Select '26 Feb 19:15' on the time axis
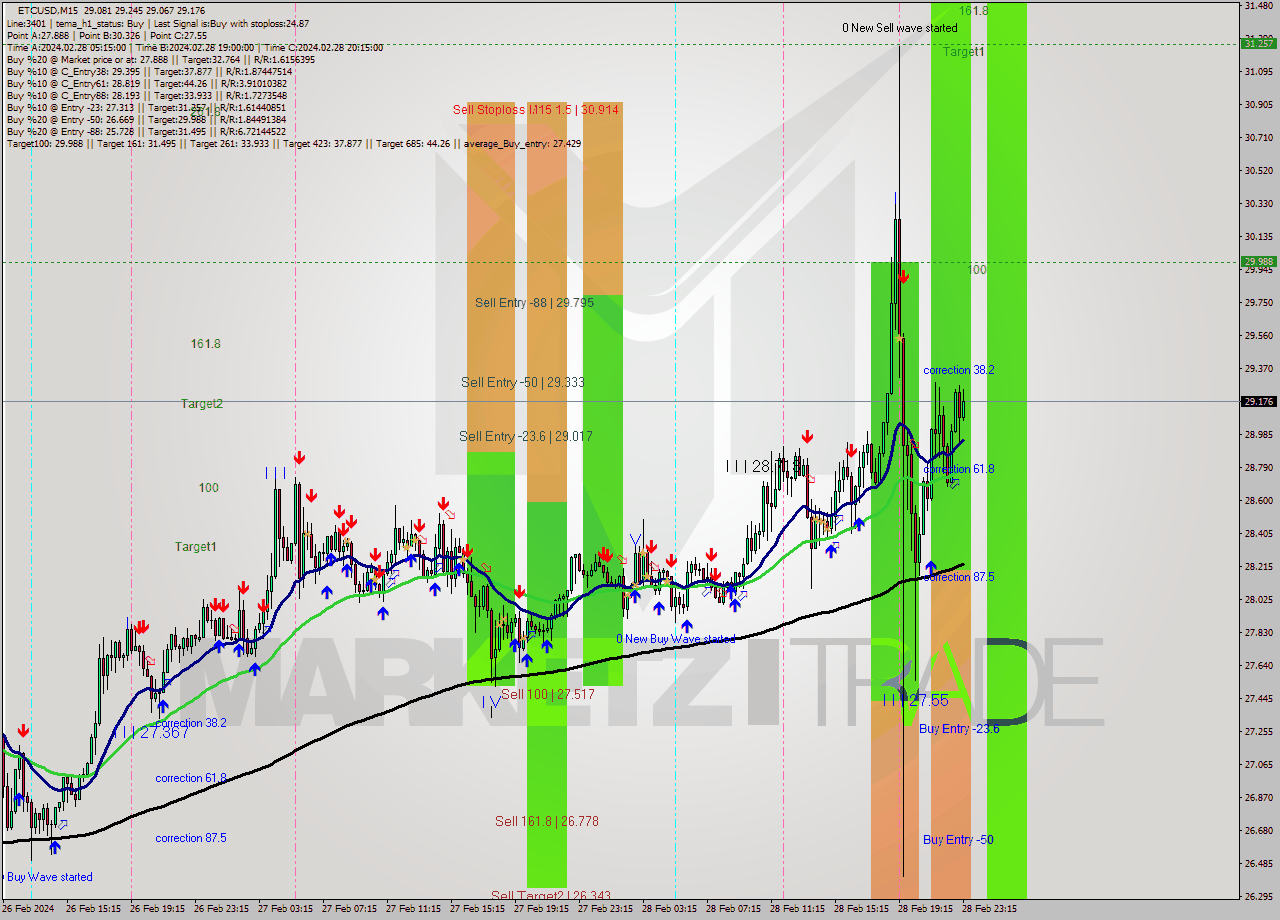Viewport: 1280px width, 920px height. click(x=157, y=909)
